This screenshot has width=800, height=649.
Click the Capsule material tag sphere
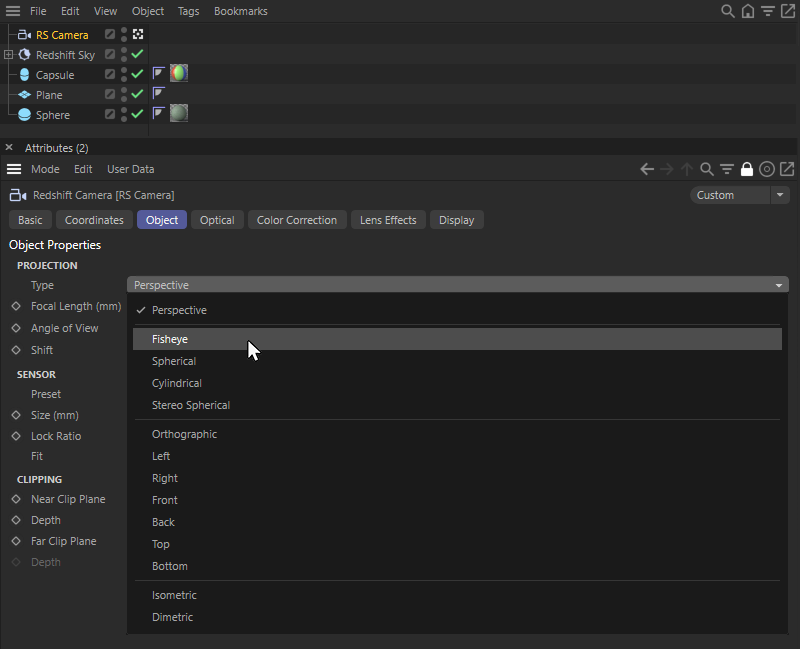[x=179, y=73]
